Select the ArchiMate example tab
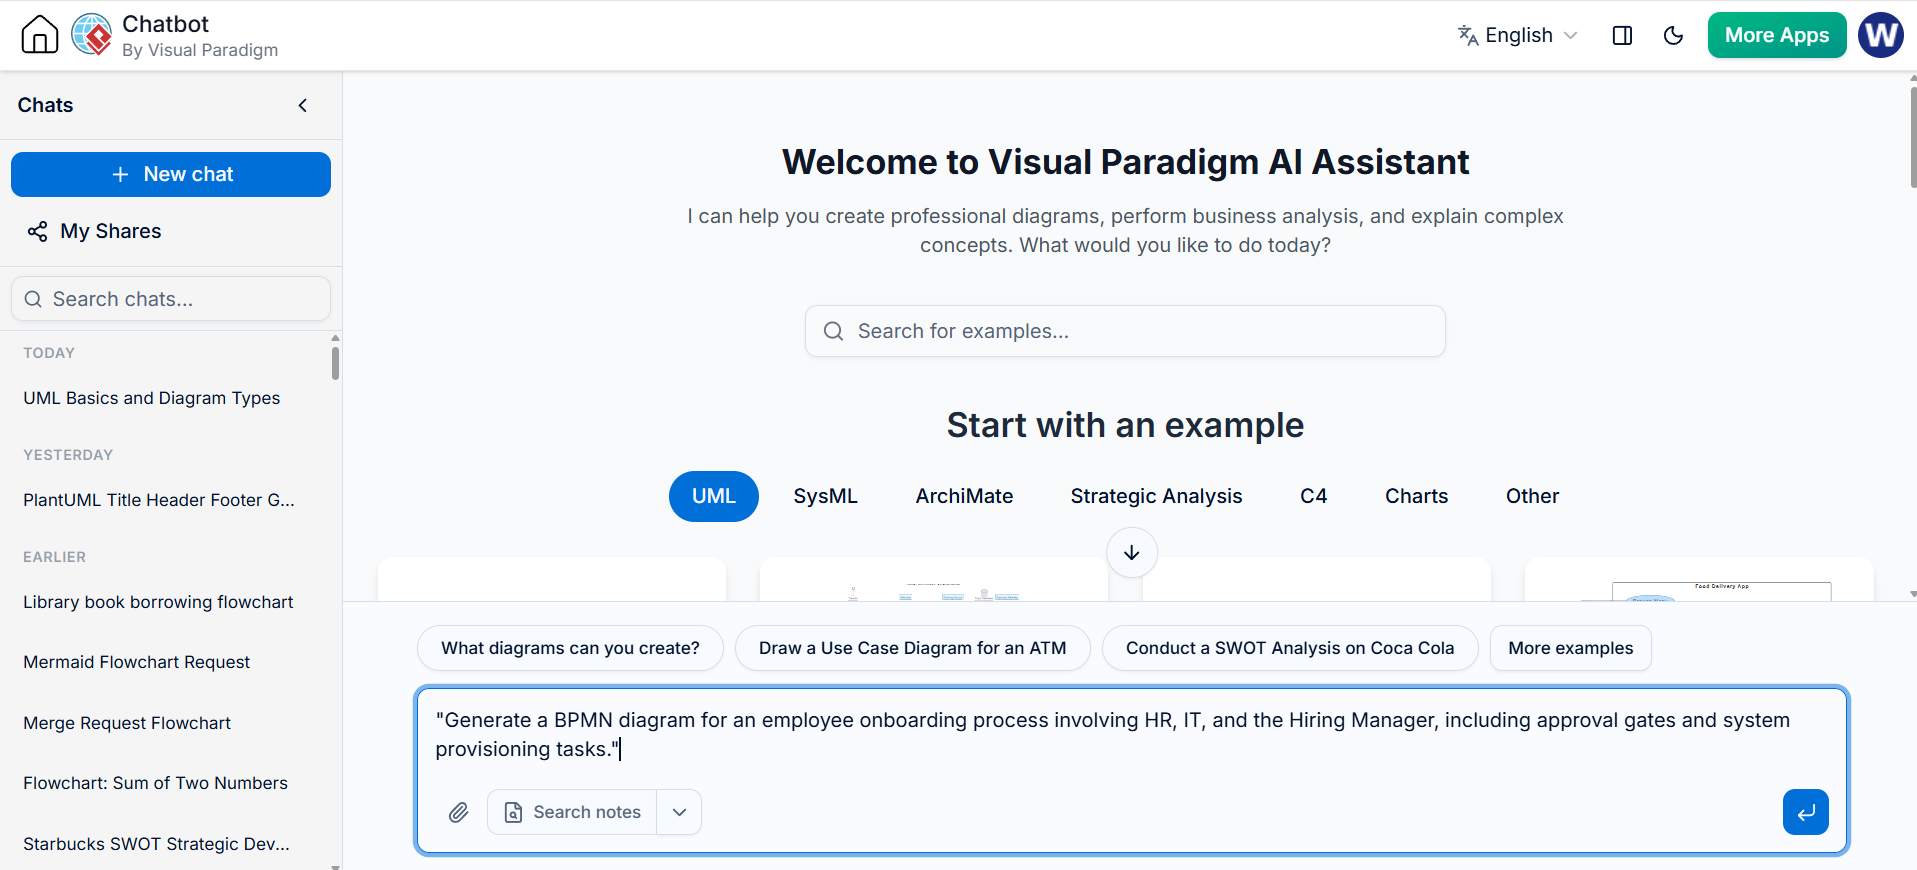The image size is (1917, 870). [964, 496]
